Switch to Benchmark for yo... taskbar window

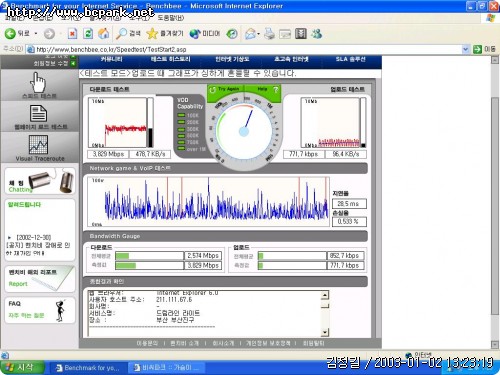point(89,368)
